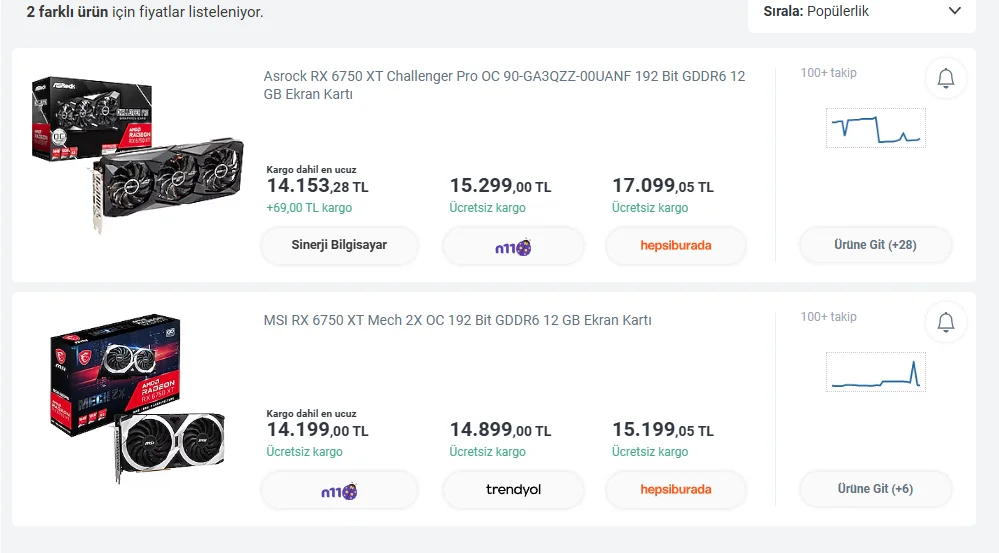Click the sort dropdown chevron arrow
The height and width of the screenshot is (553, 999).
coord(953,12)
